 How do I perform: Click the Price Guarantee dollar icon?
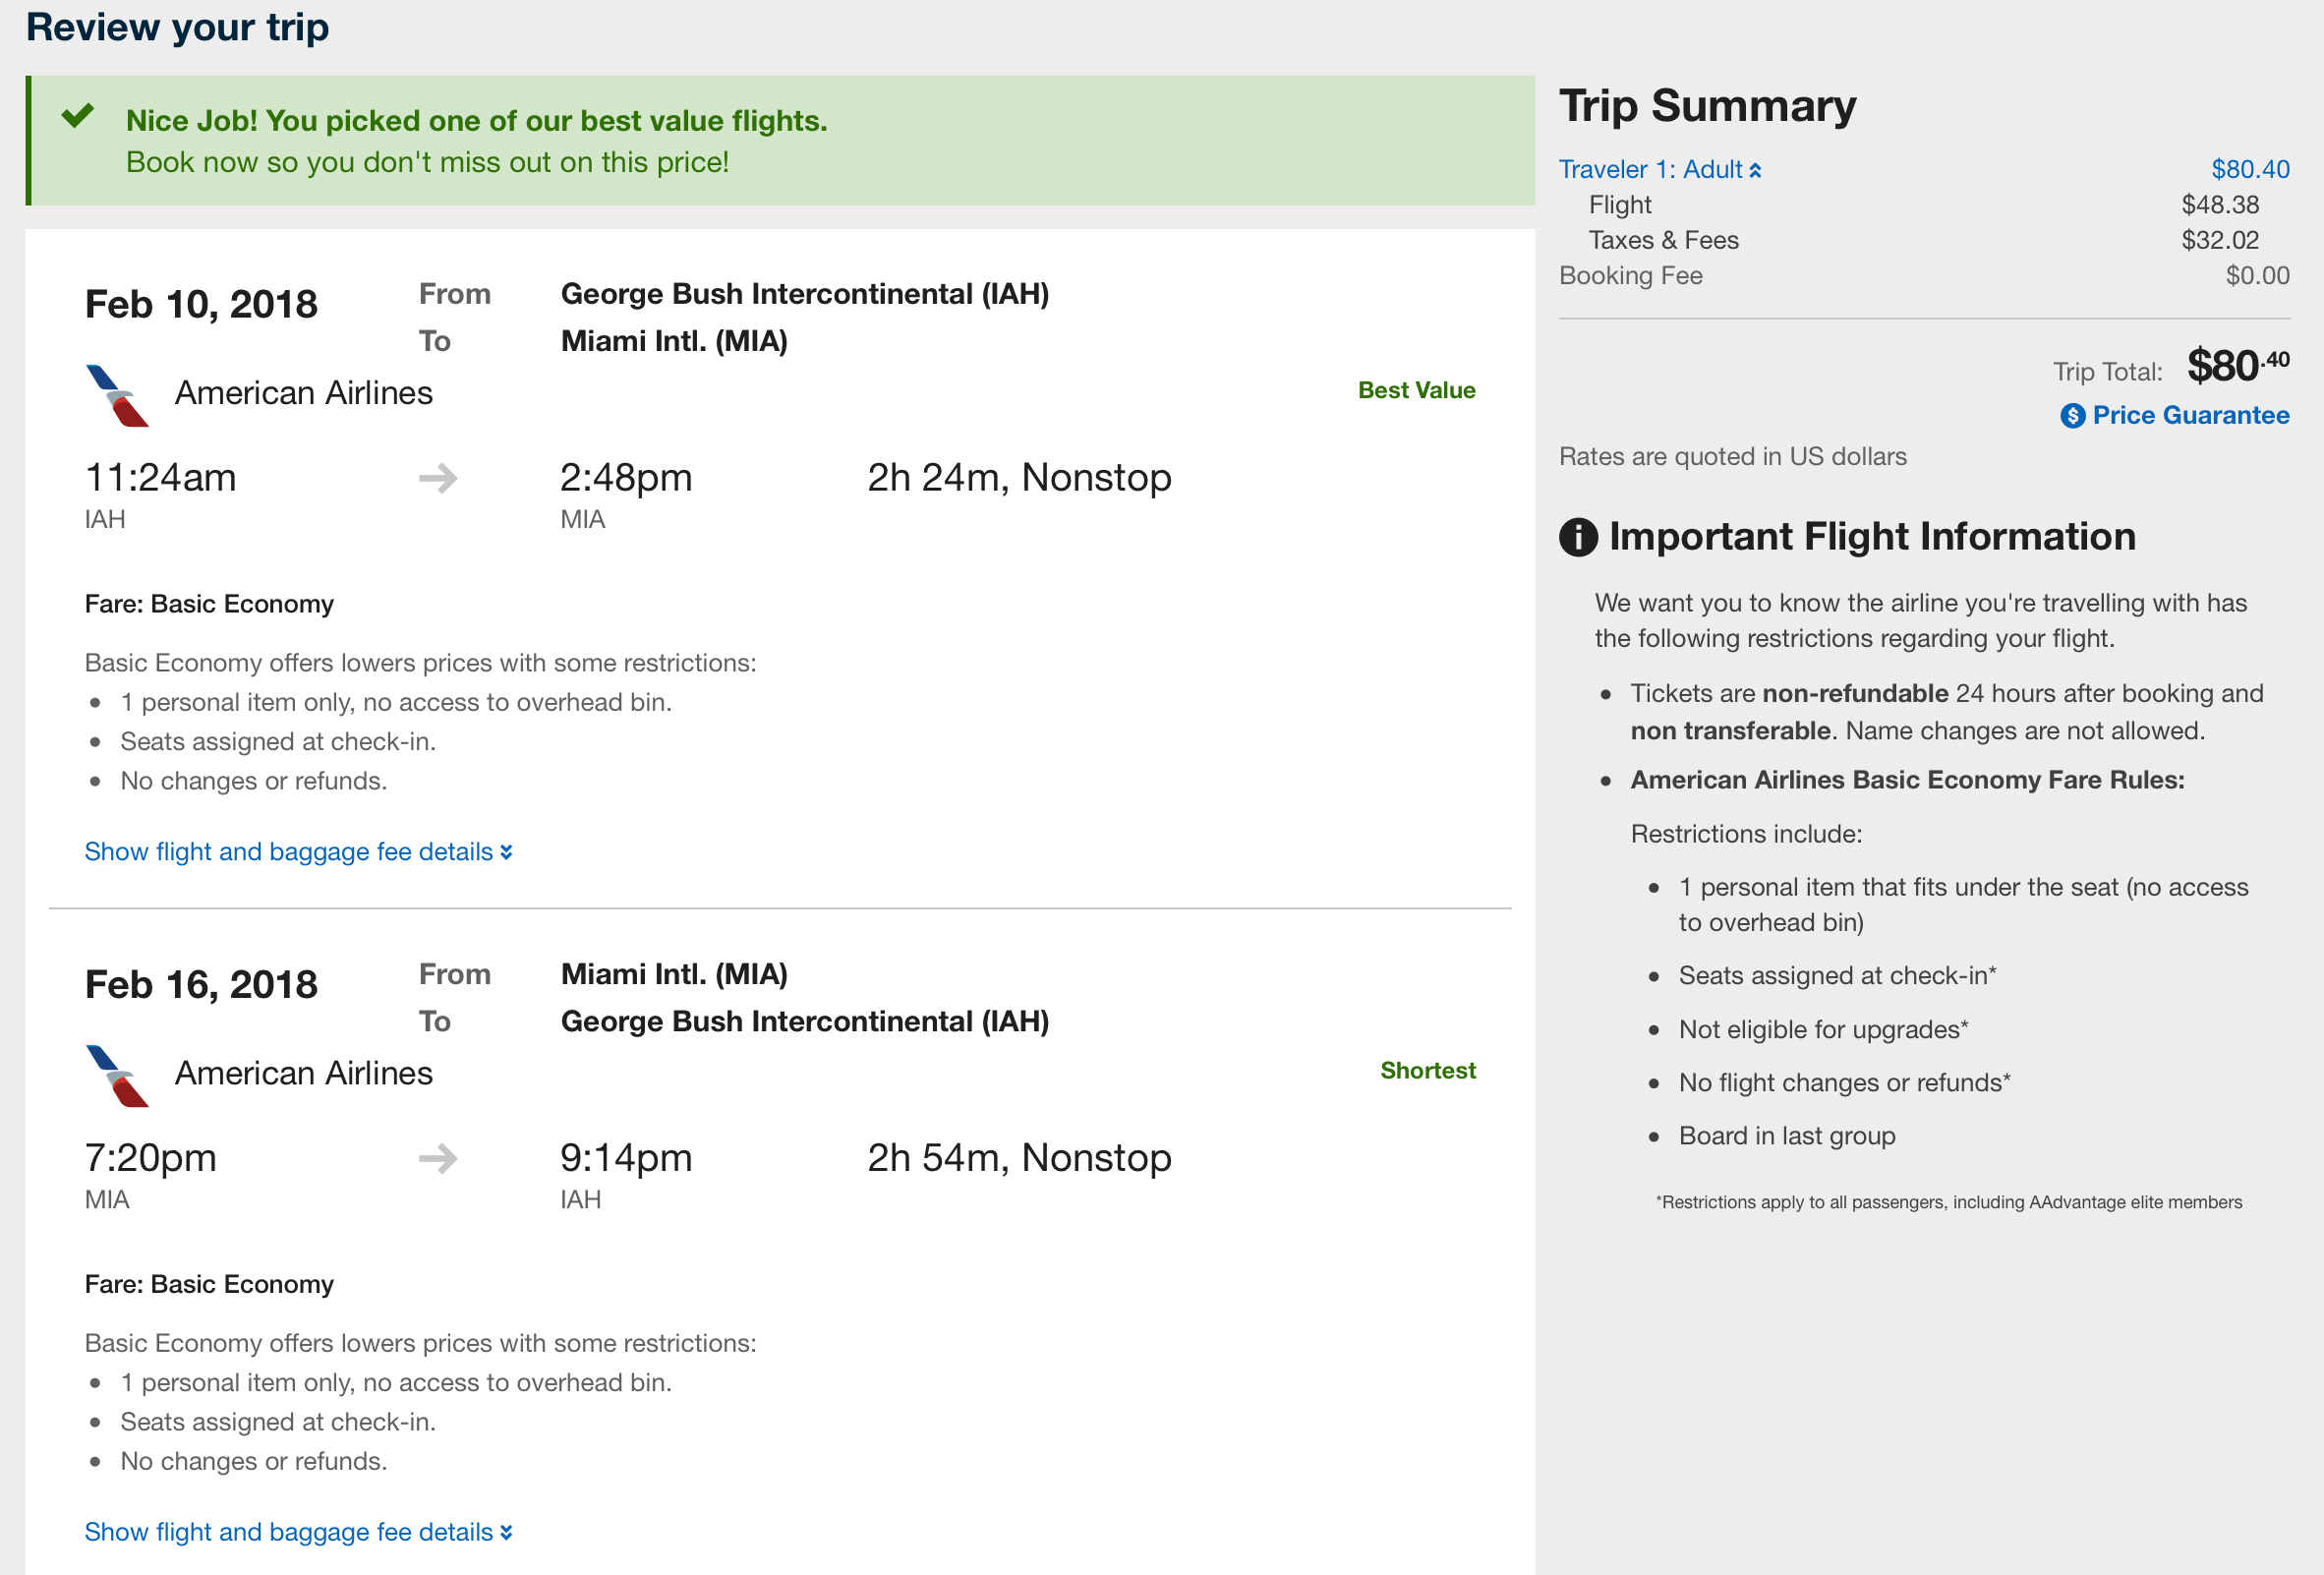point(2072,416)
